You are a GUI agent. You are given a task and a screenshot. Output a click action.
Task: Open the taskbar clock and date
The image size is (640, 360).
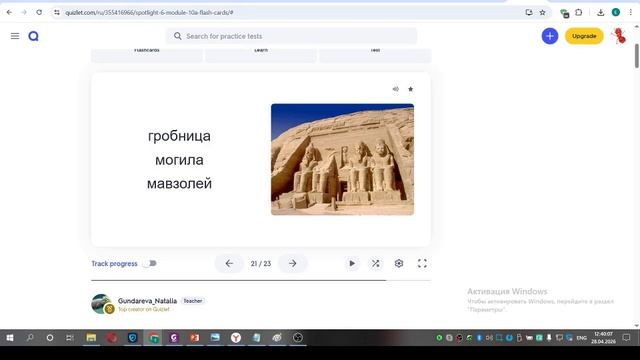click(603, 338)
